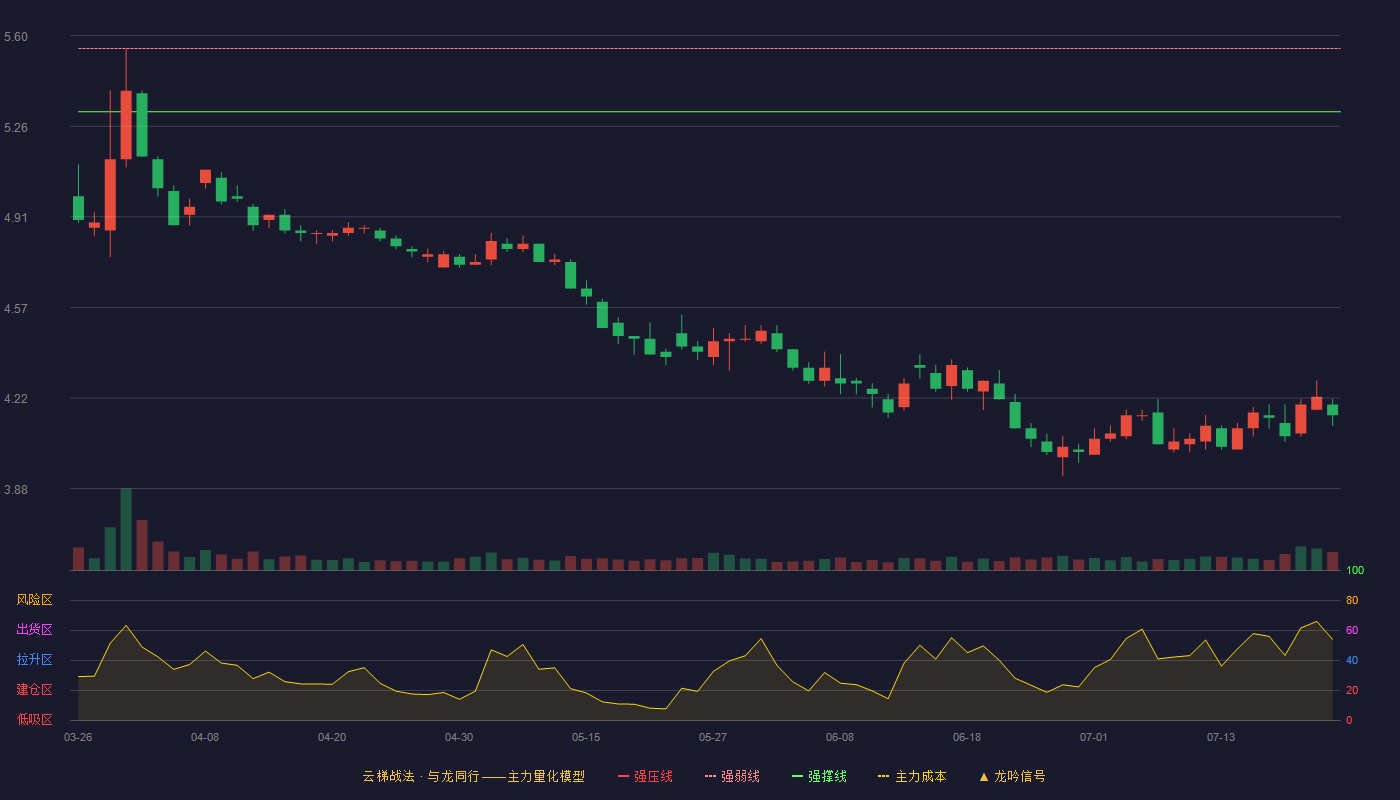This screenshot has width=1400, height=800.
Task: Select the 建仓区 zone label
Action: [34, 690]
